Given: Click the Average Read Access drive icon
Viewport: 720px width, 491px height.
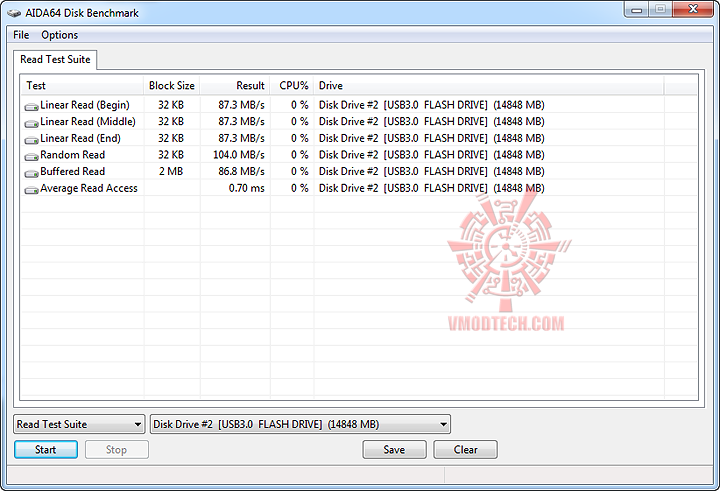Looking at the screenshot, I should [31, 190].
